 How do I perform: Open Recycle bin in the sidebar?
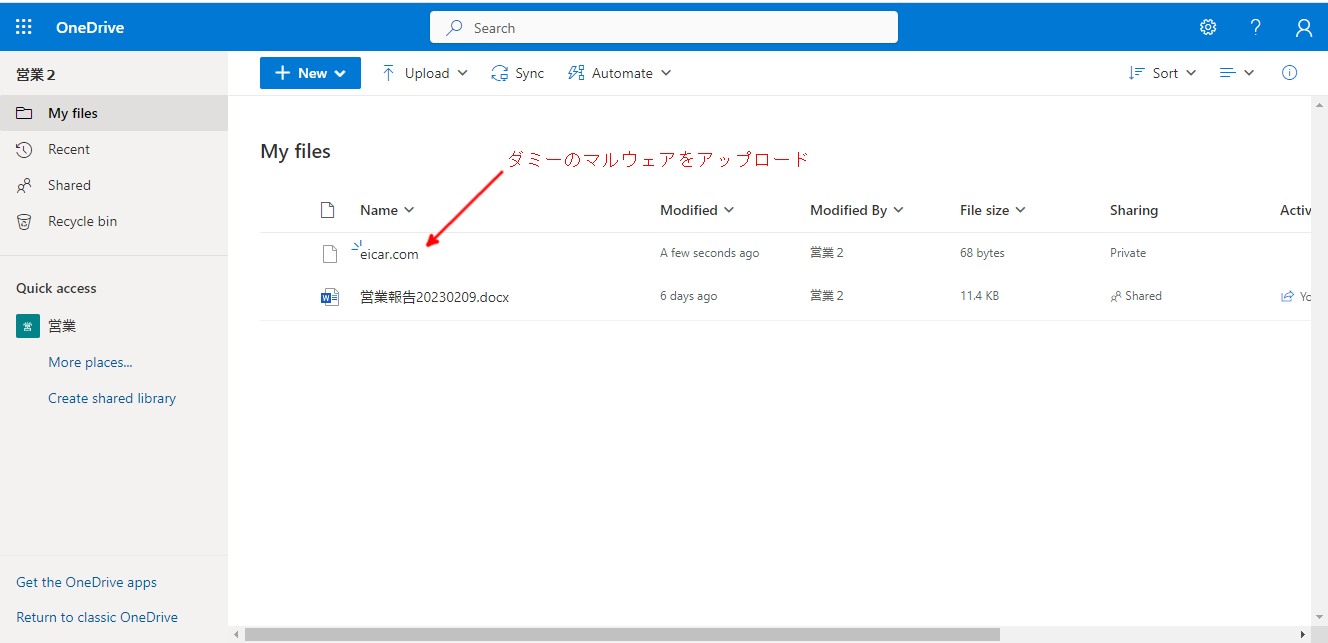point(114,221)
